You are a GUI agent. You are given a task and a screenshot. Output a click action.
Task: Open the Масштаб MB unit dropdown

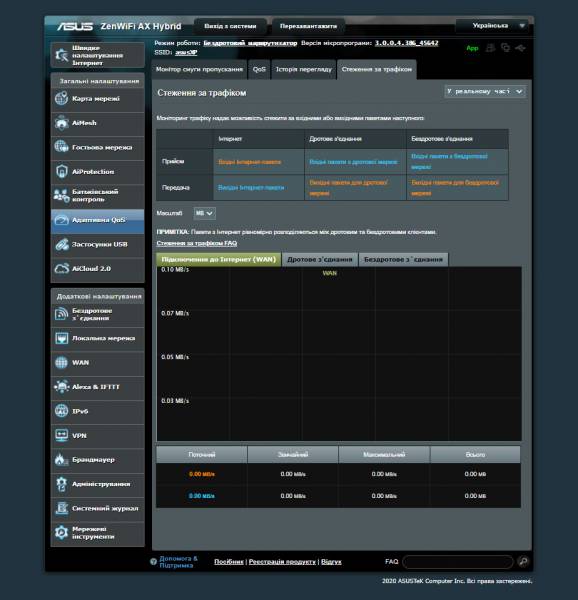pyautogui.click(x=205, y=213)
